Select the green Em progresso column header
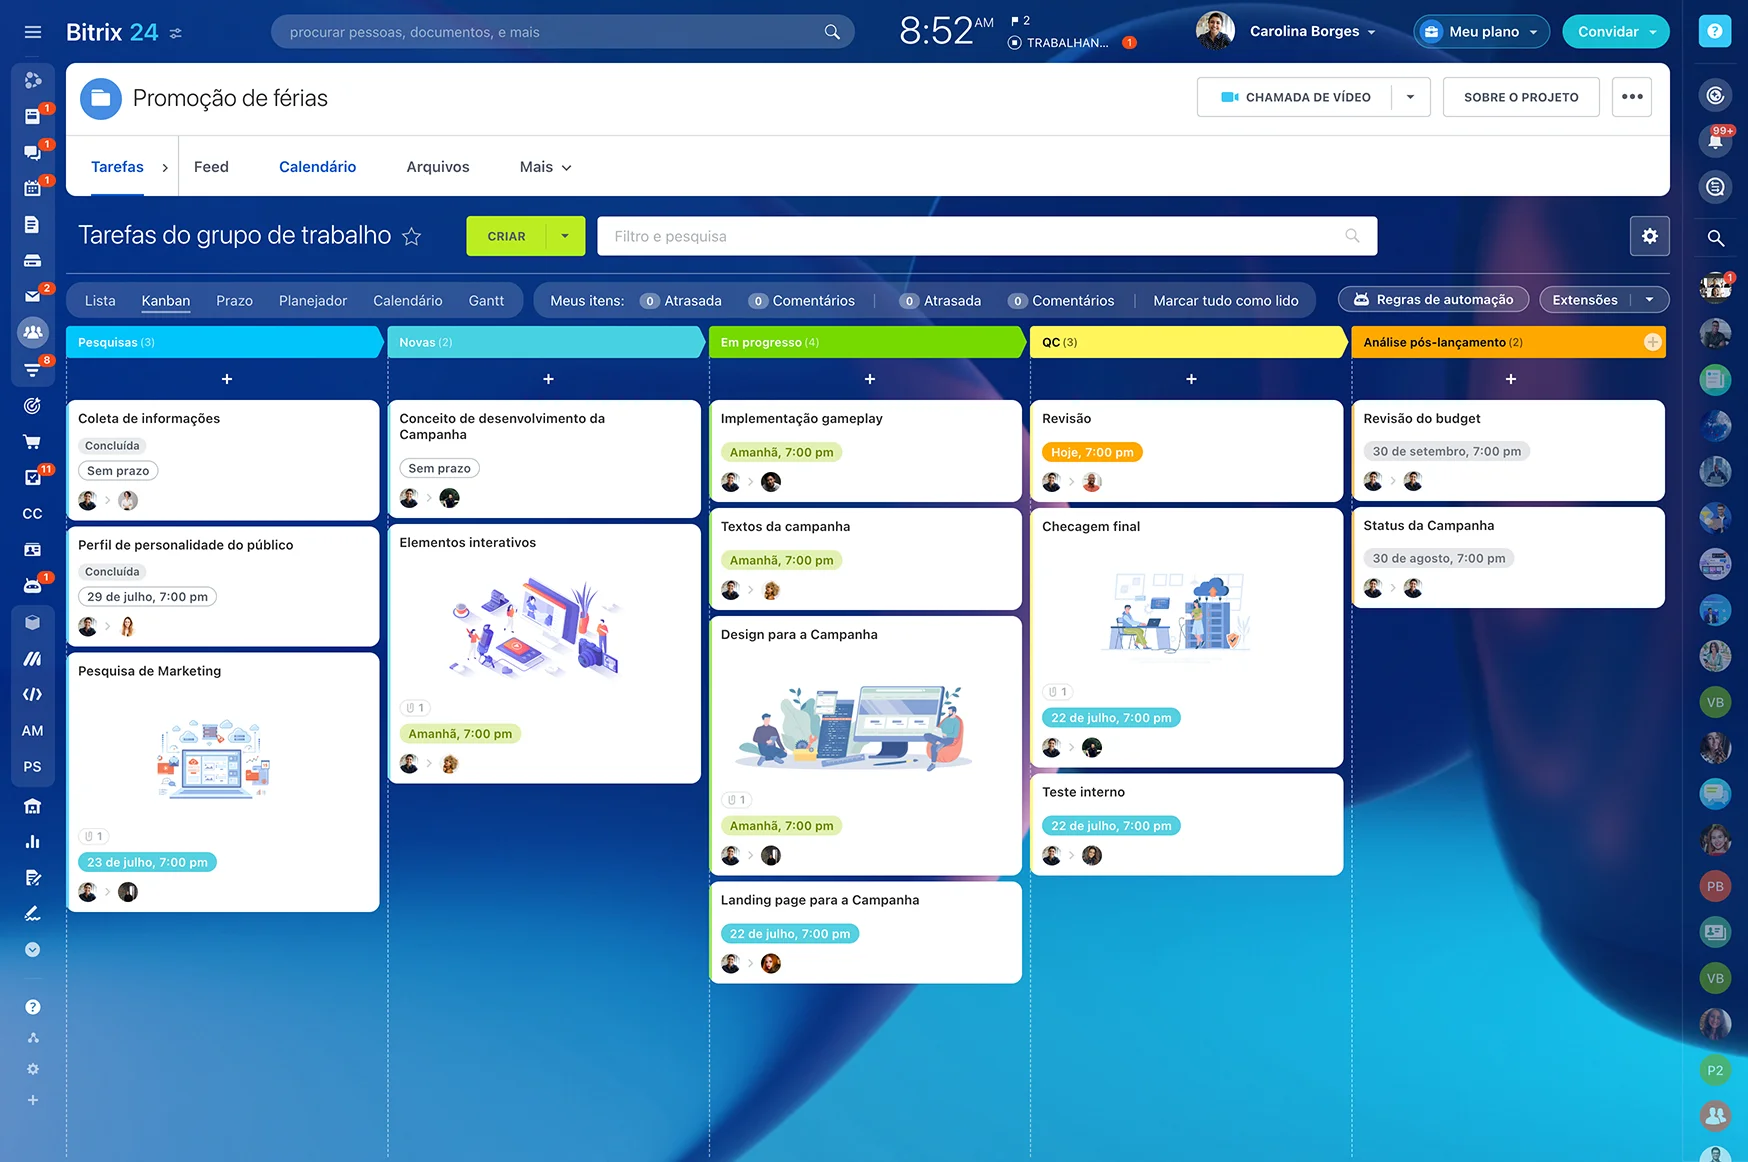The height and width of the screenshot is (1162, 1748). click(865, 342)
